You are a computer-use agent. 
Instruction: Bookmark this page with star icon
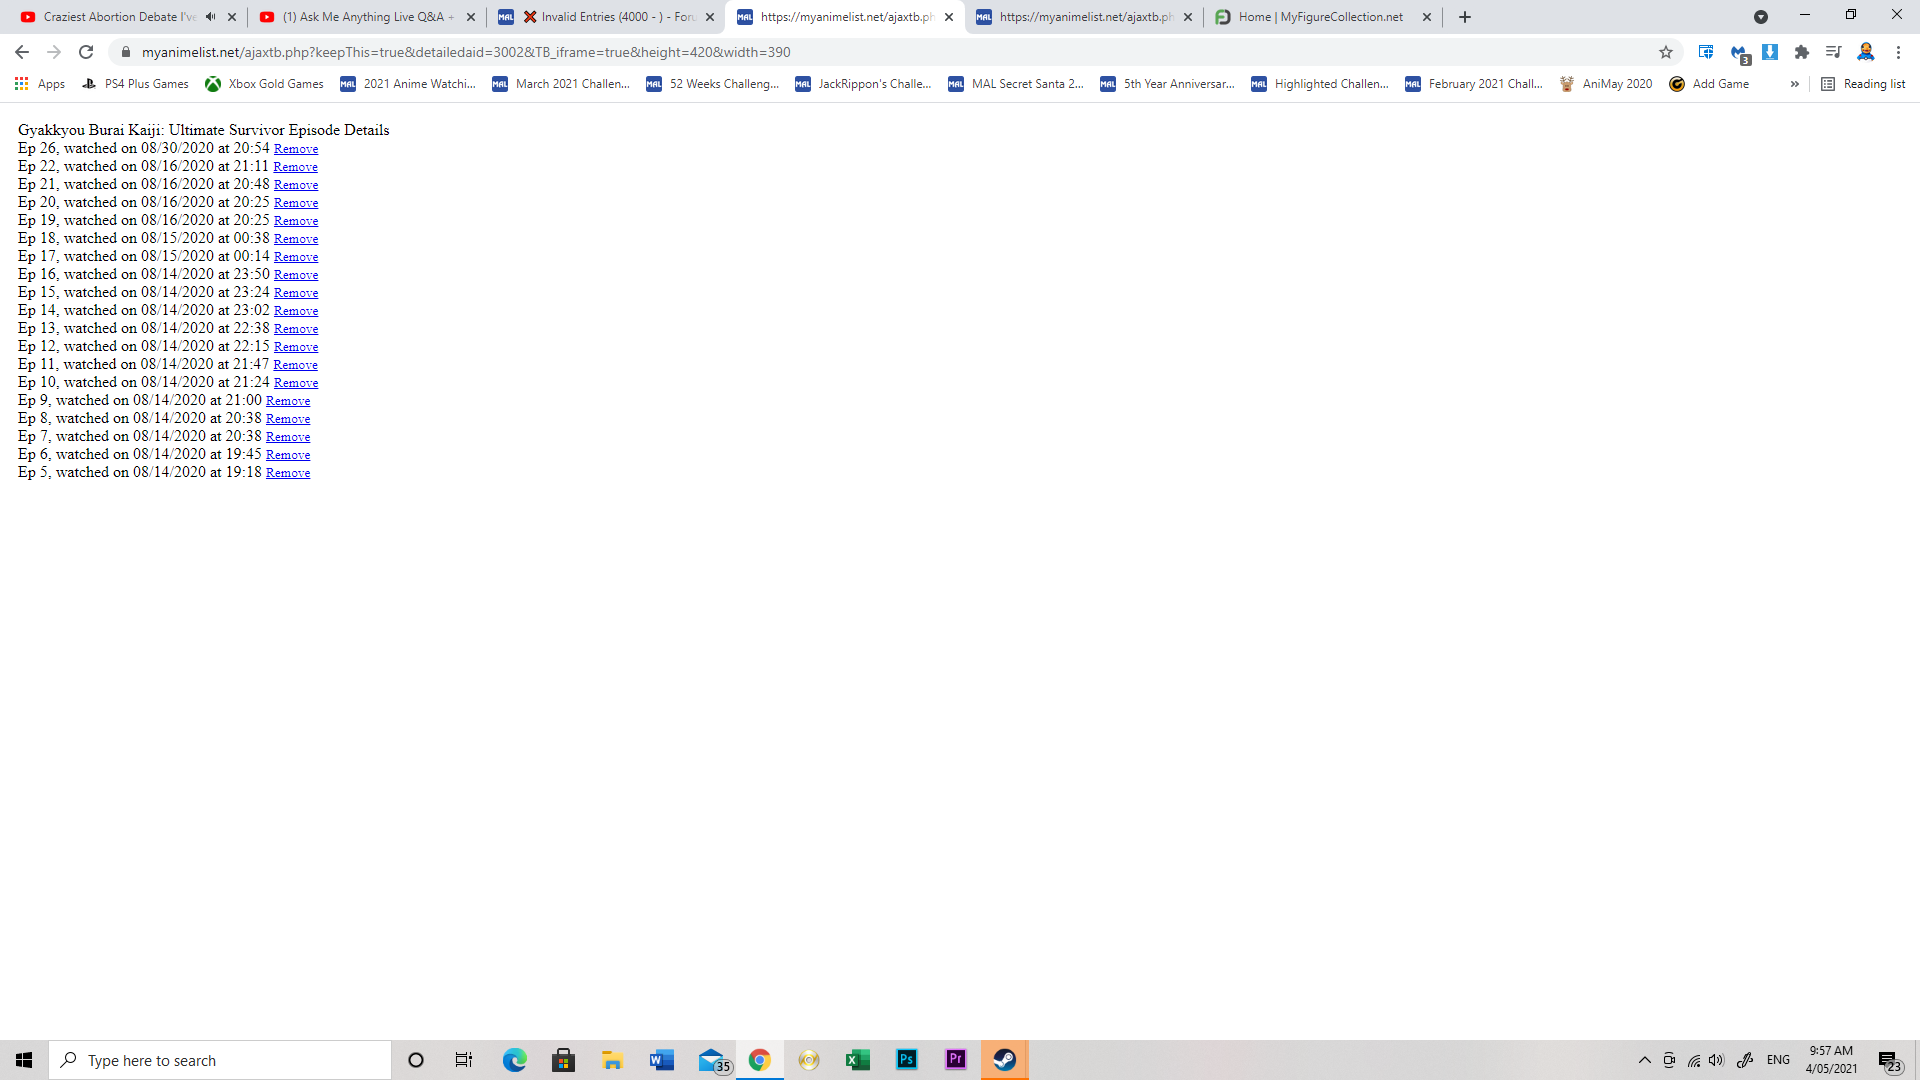coord(1666,52)
